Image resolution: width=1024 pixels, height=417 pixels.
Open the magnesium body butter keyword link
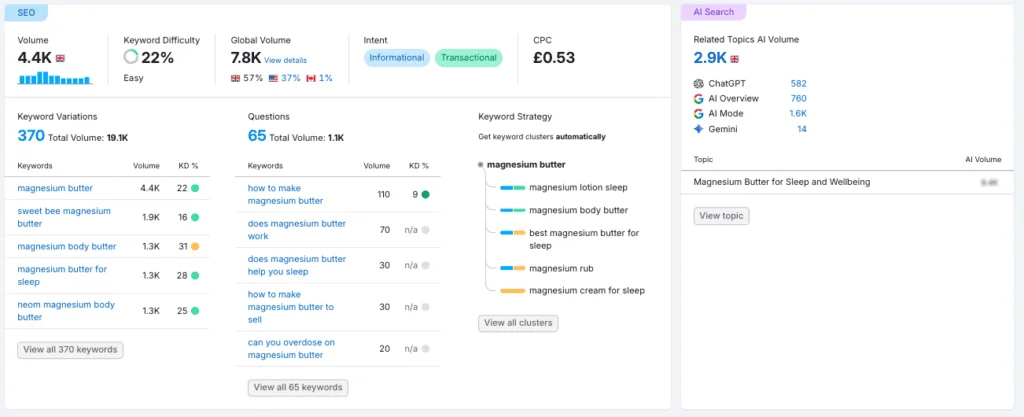click(67, 247)
